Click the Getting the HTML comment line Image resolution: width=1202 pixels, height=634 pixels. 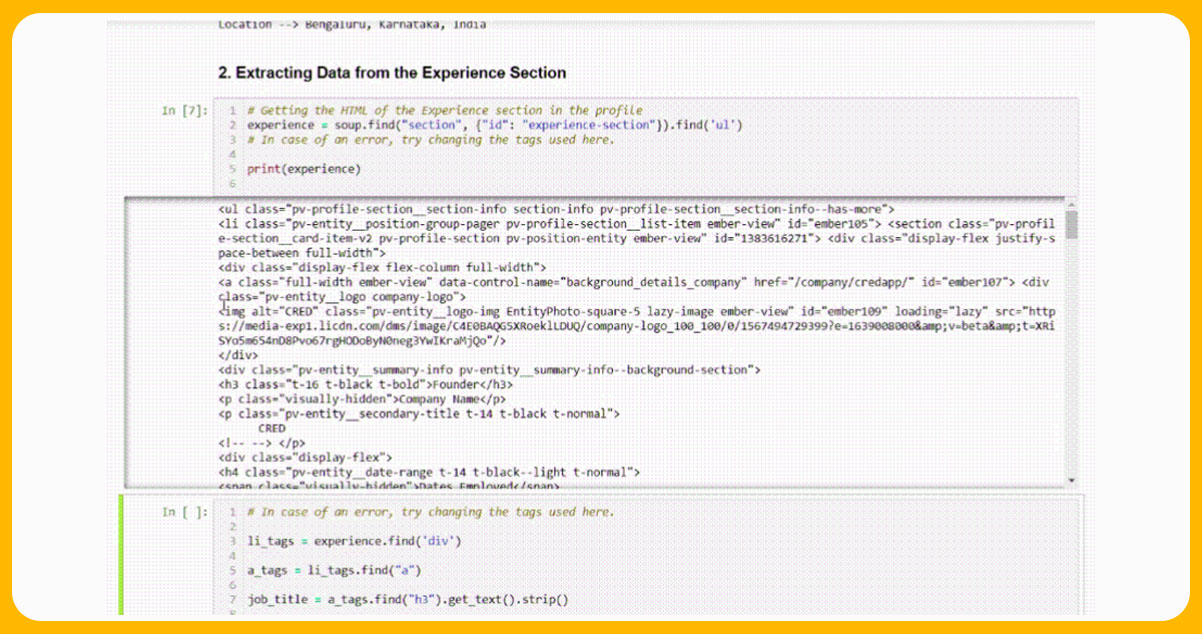tap(444, 111)
